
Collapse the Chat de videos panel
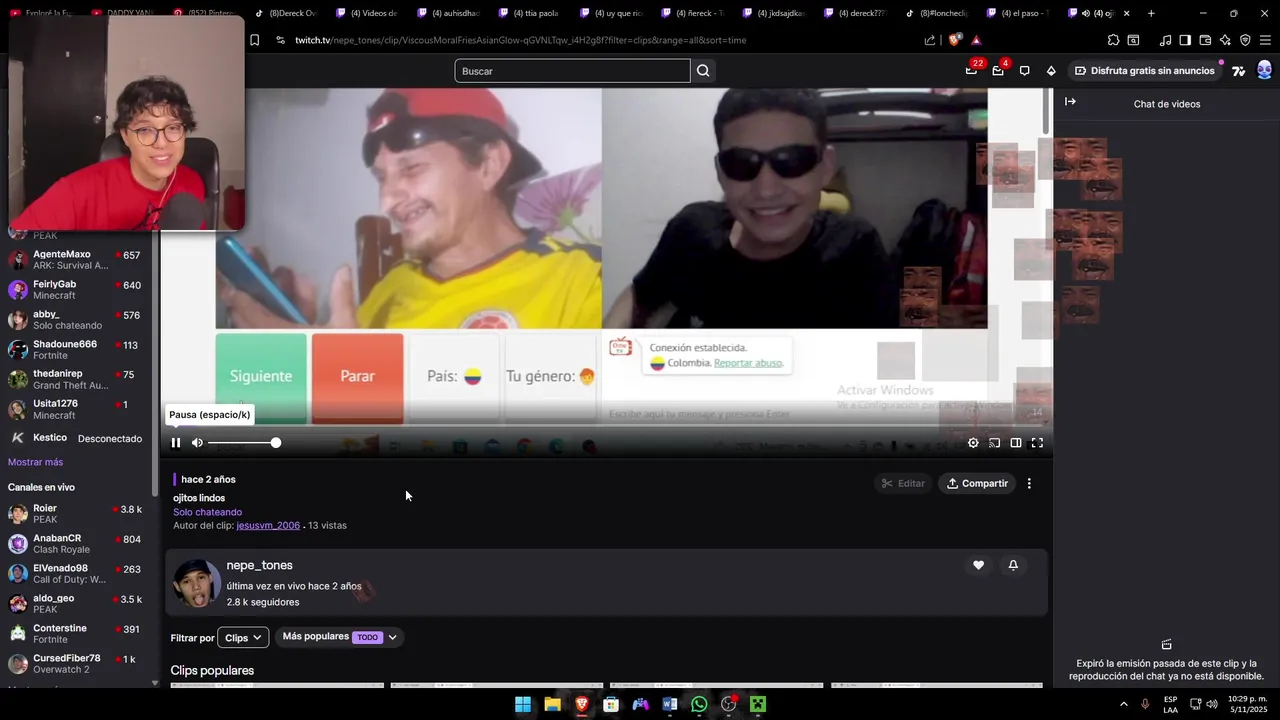coord(1070,102)
